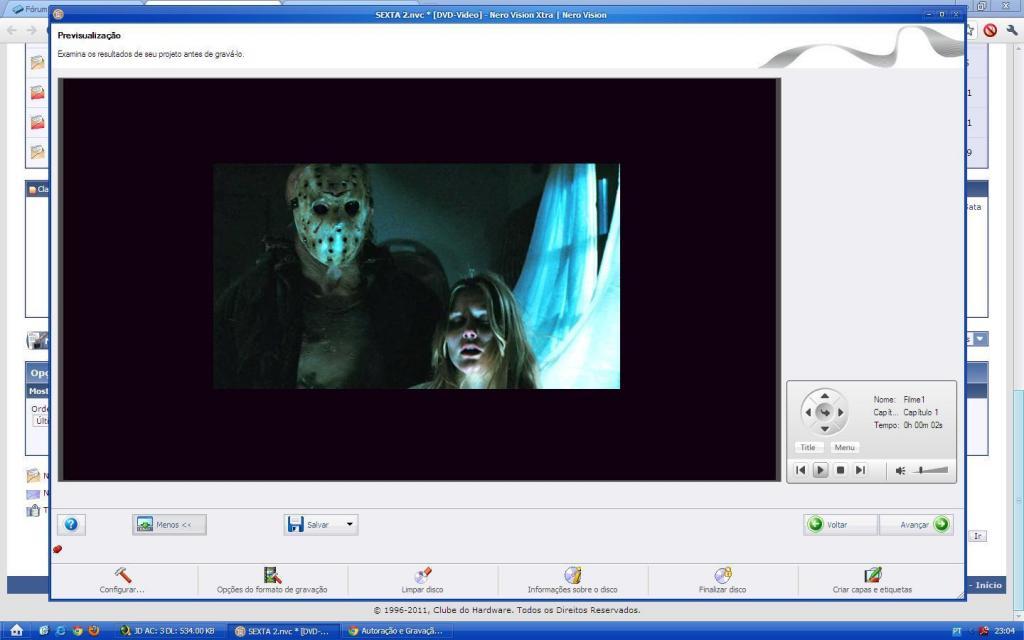
Task: Skip to previous chapter in preview
Action: [801, 470]
